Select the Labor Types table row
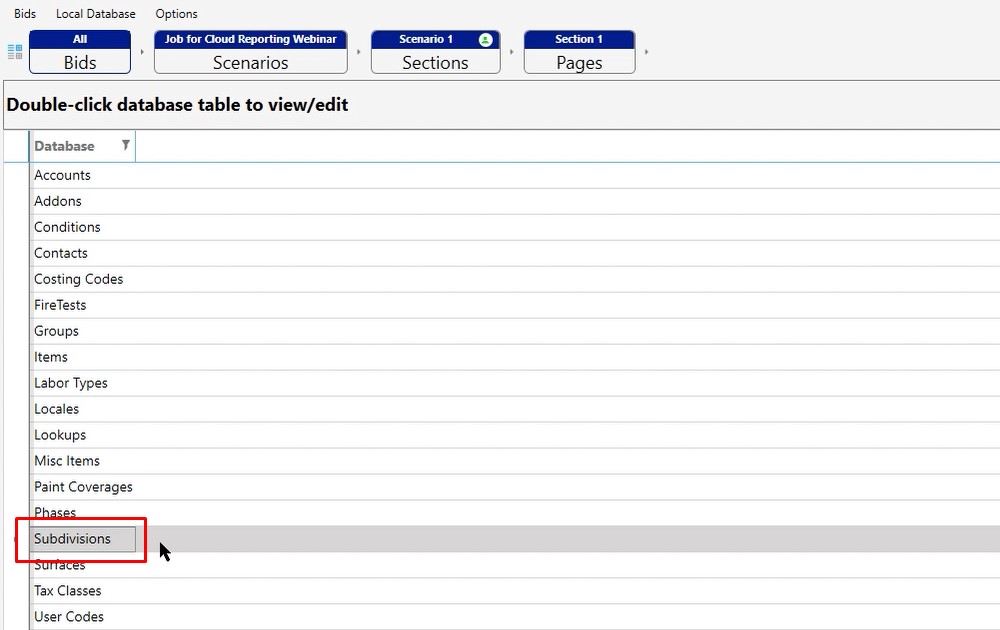This screenshot has width=1000, height=630. [70, 383]
